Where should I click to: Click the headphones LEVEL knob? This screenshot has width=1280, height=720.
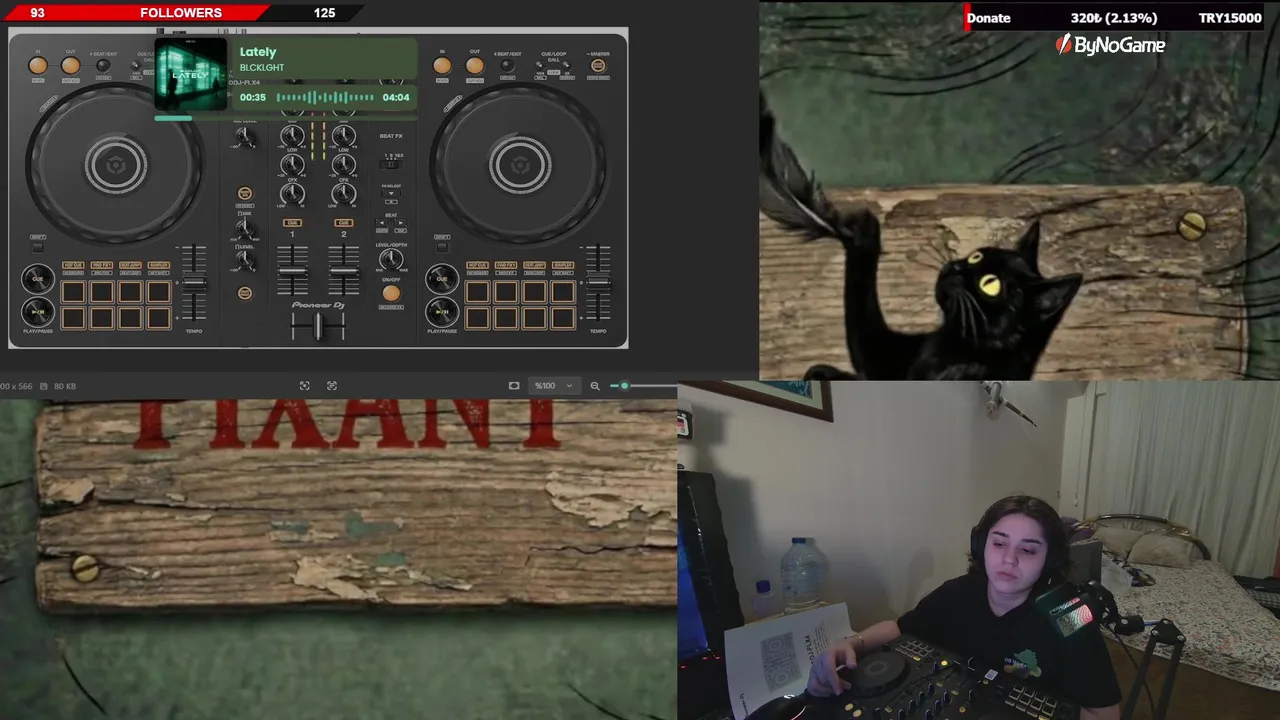(x=245, y=260)
